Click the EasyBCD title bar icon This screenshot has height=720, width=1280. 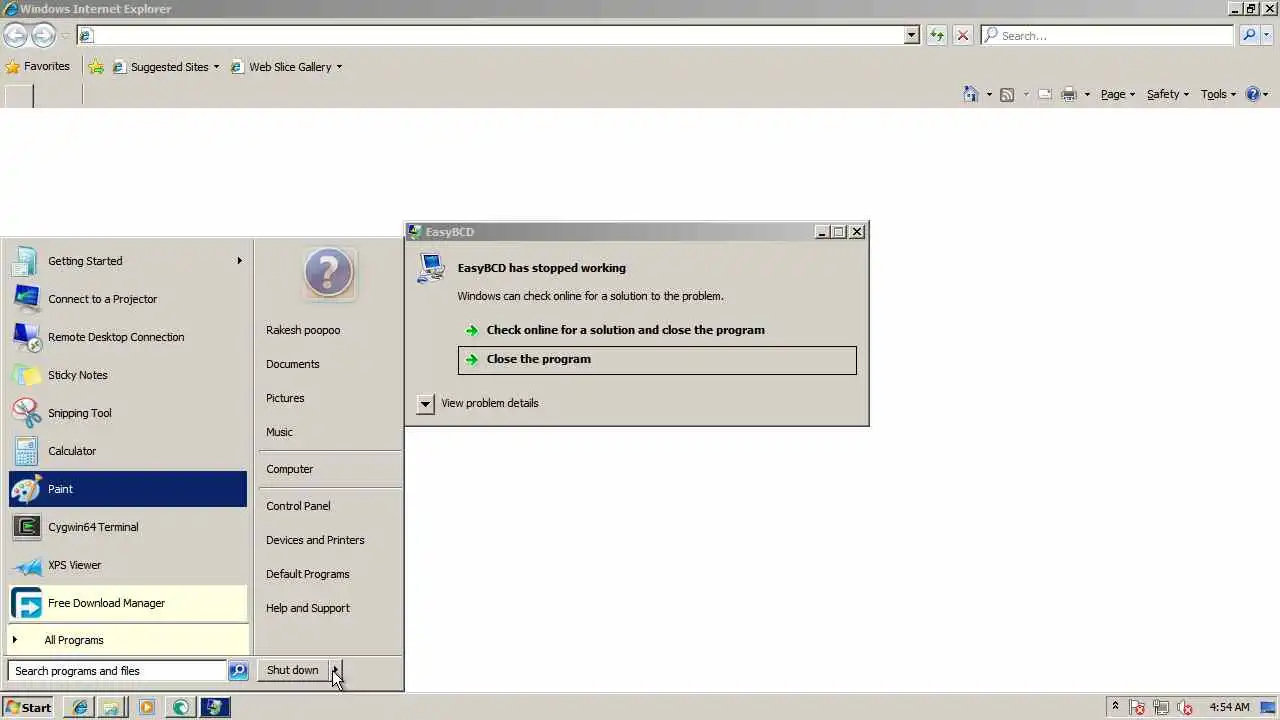[415, 231]
